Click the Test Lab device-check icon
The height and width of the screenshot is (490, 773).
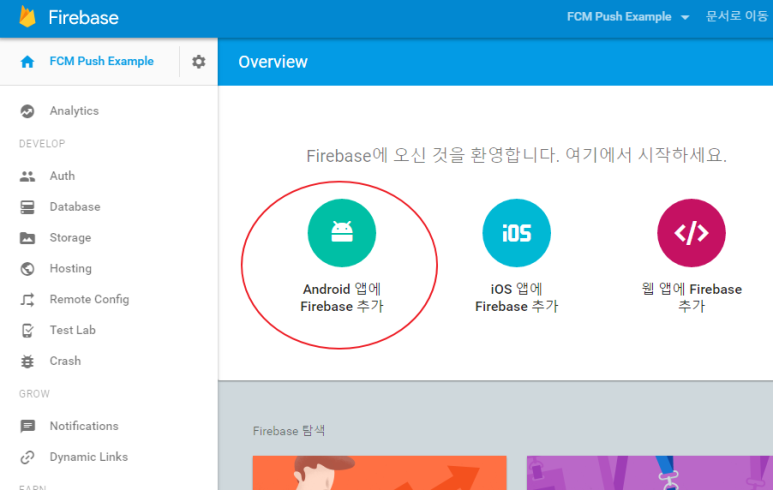pos(28,330)
